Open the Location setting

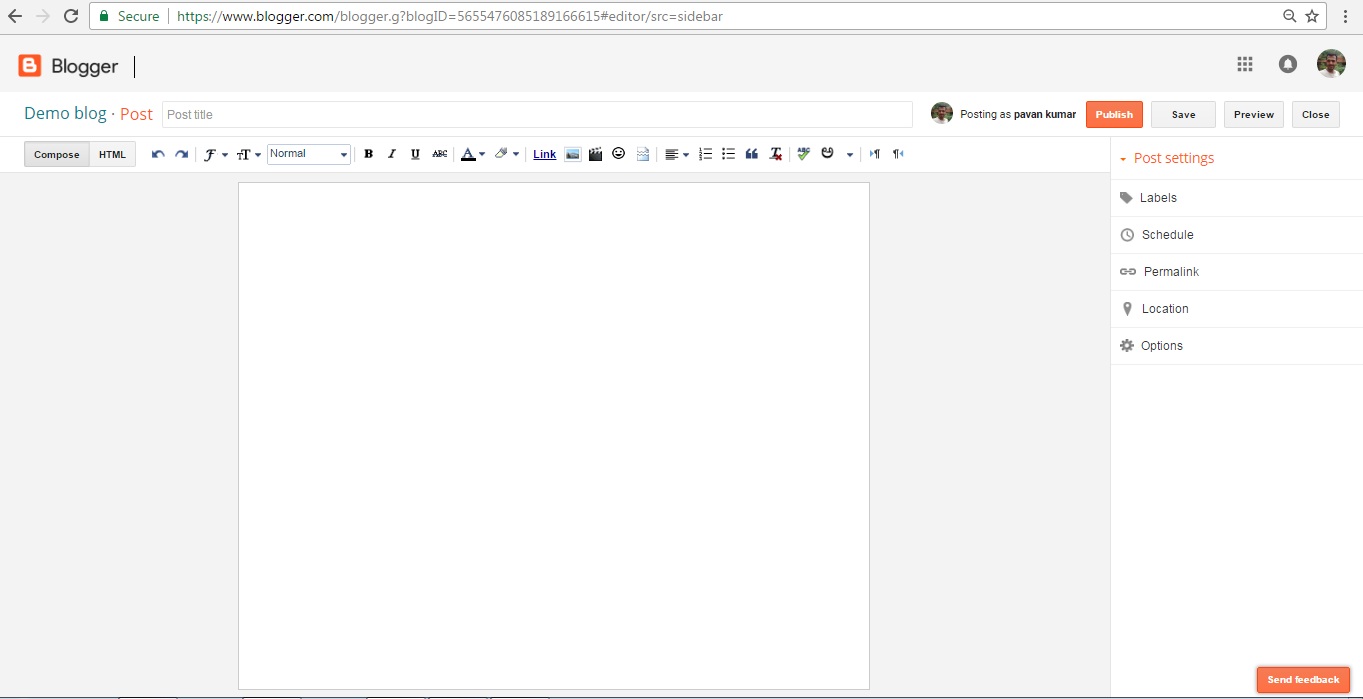(x=1237, y=309)
